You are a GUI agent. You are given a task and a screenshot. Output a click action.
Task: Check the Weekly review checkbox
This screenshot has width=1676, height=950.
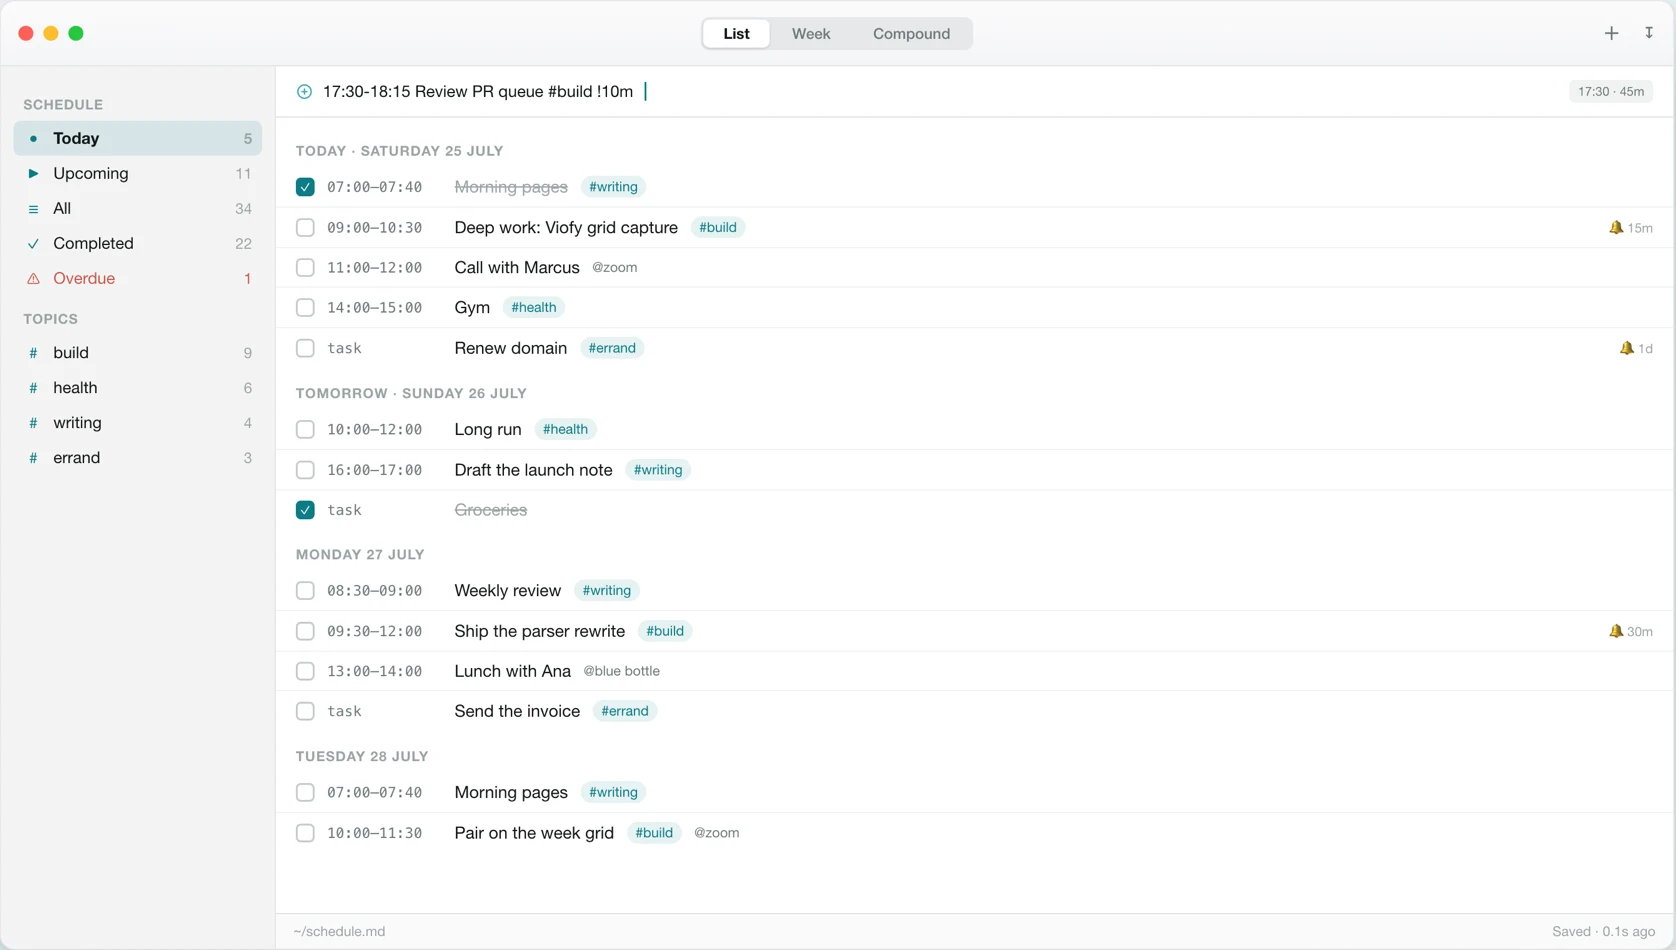tap(305, 591)
